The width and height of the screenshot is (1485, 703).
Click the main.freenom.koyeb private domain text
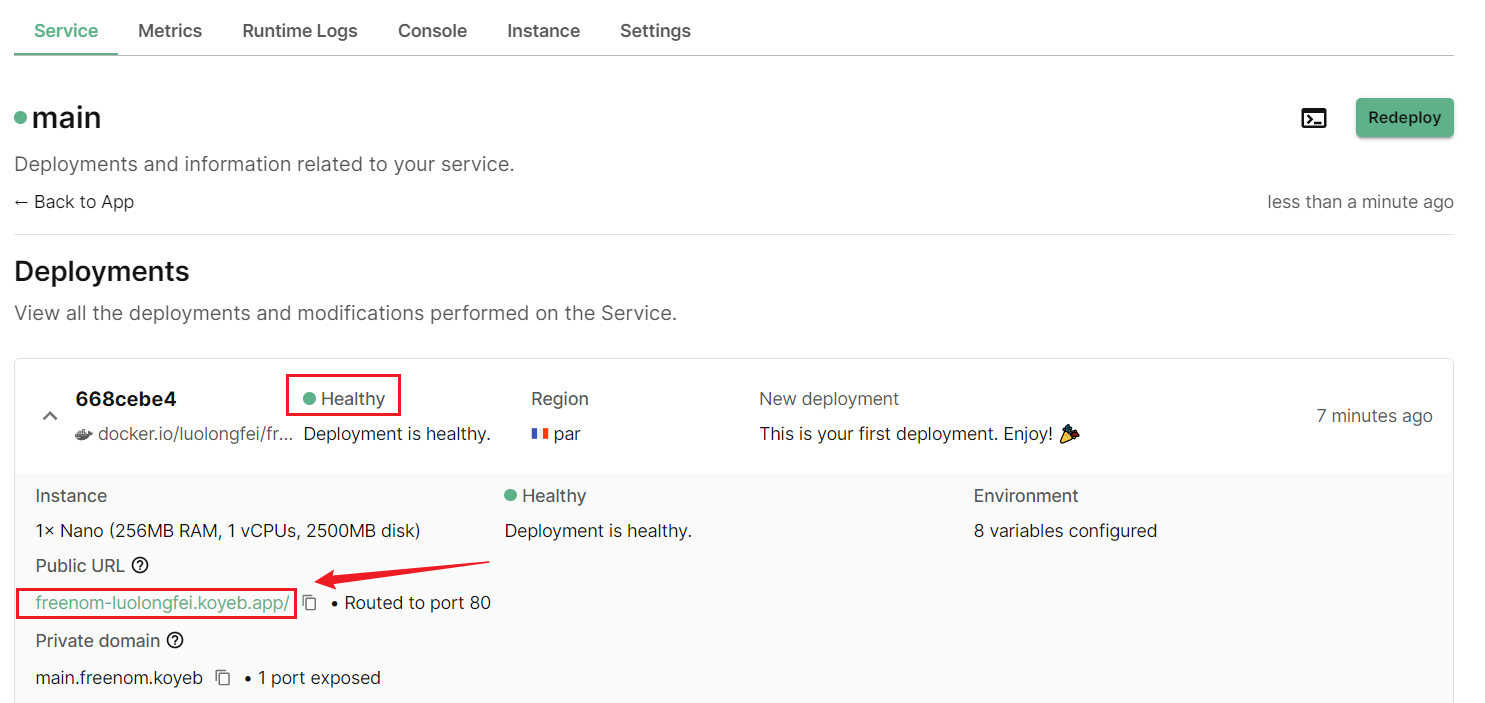pos(119,678)
